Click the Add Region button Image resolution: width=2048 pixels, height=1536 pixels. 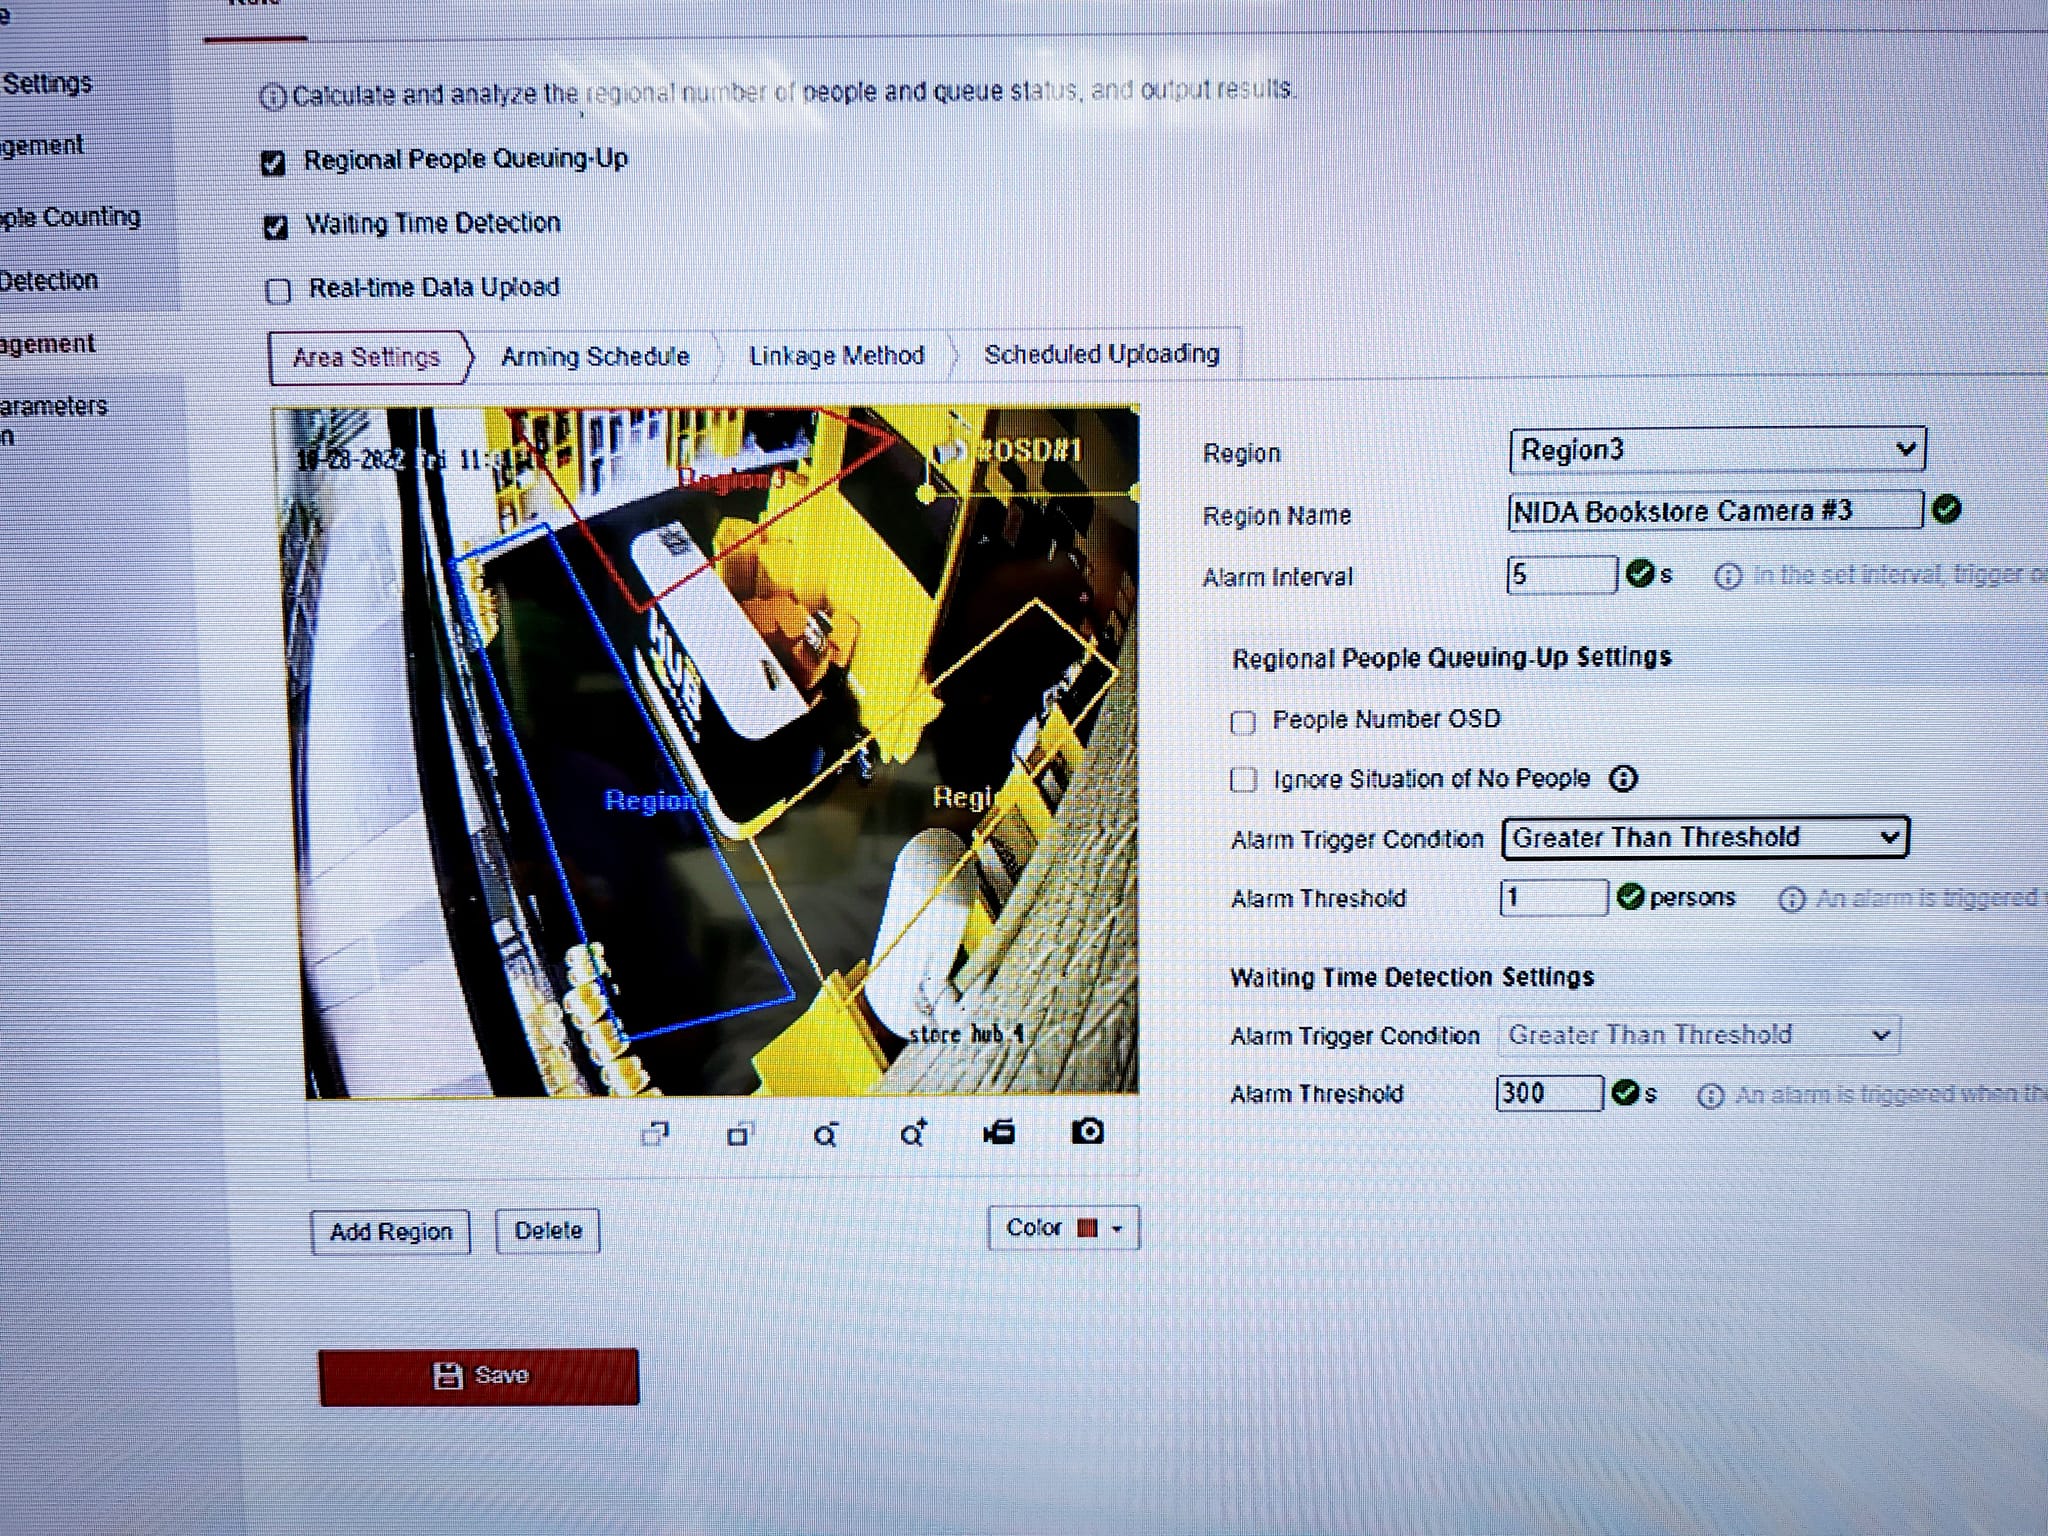pyautogui.click(x=391, y=1232)
